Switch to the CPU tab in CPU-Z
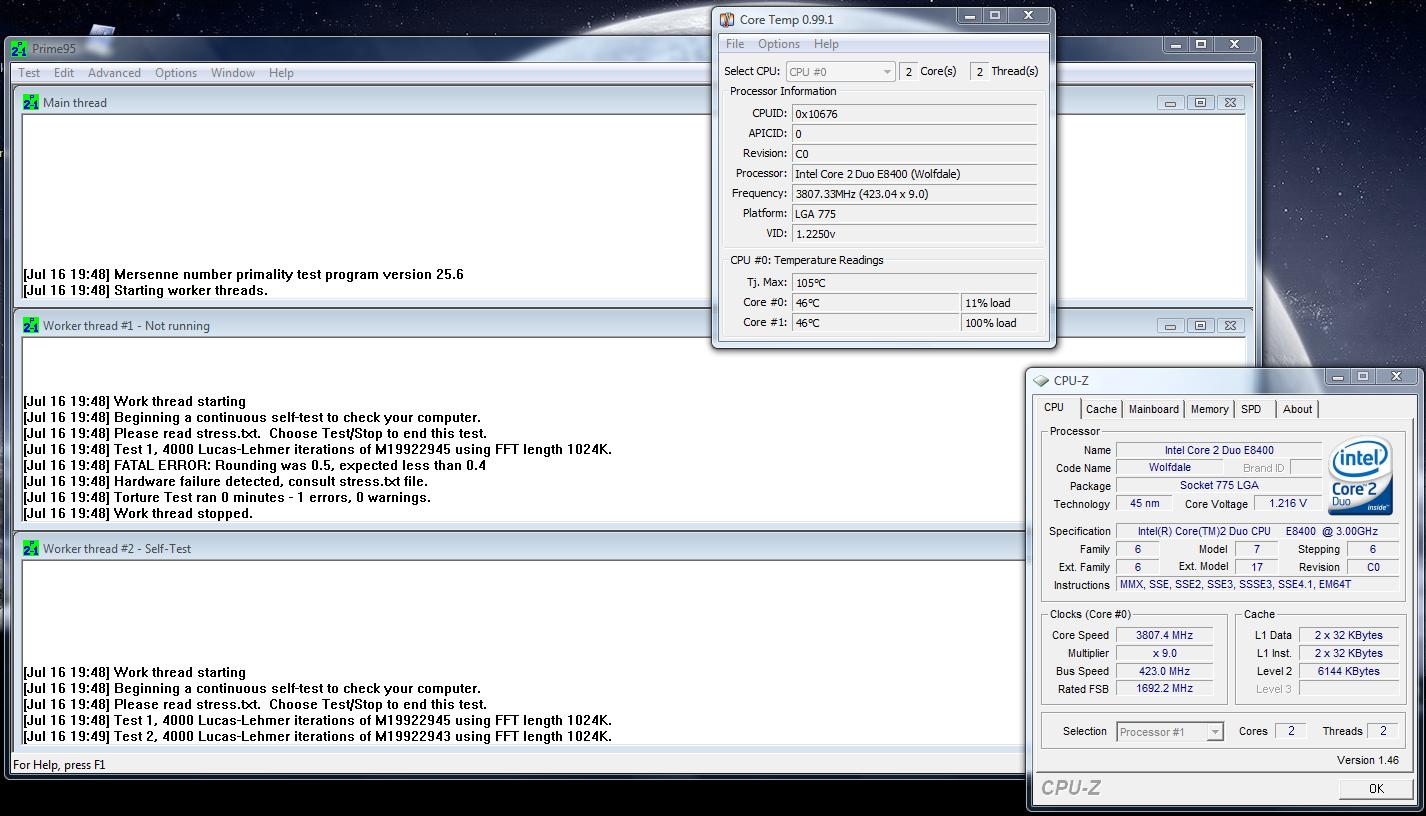The height and width of the screenshot is (816, 1426). pos(1054,408)
